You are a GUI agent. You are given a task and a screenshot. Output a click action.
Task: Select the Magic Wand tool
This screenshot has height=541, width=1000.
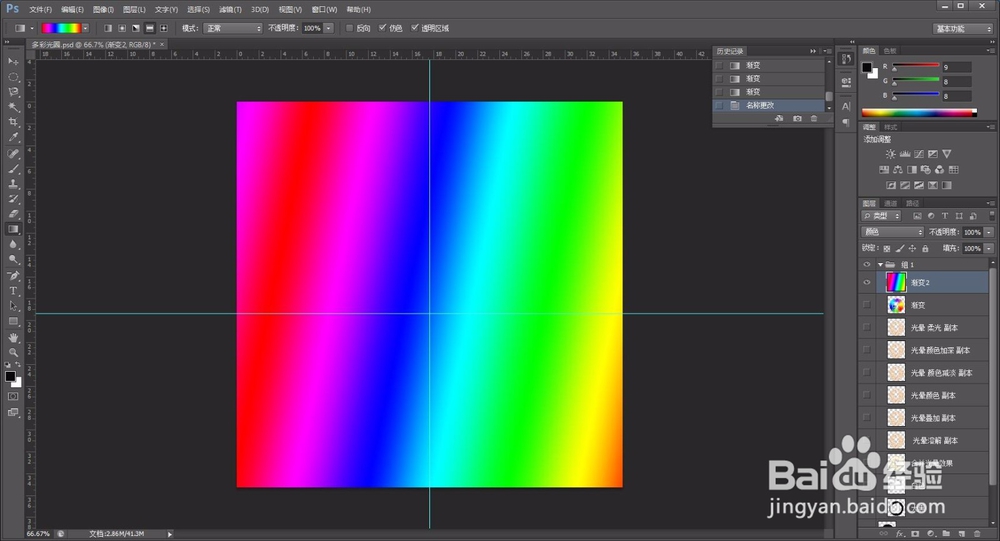click(x=13, y=107)
